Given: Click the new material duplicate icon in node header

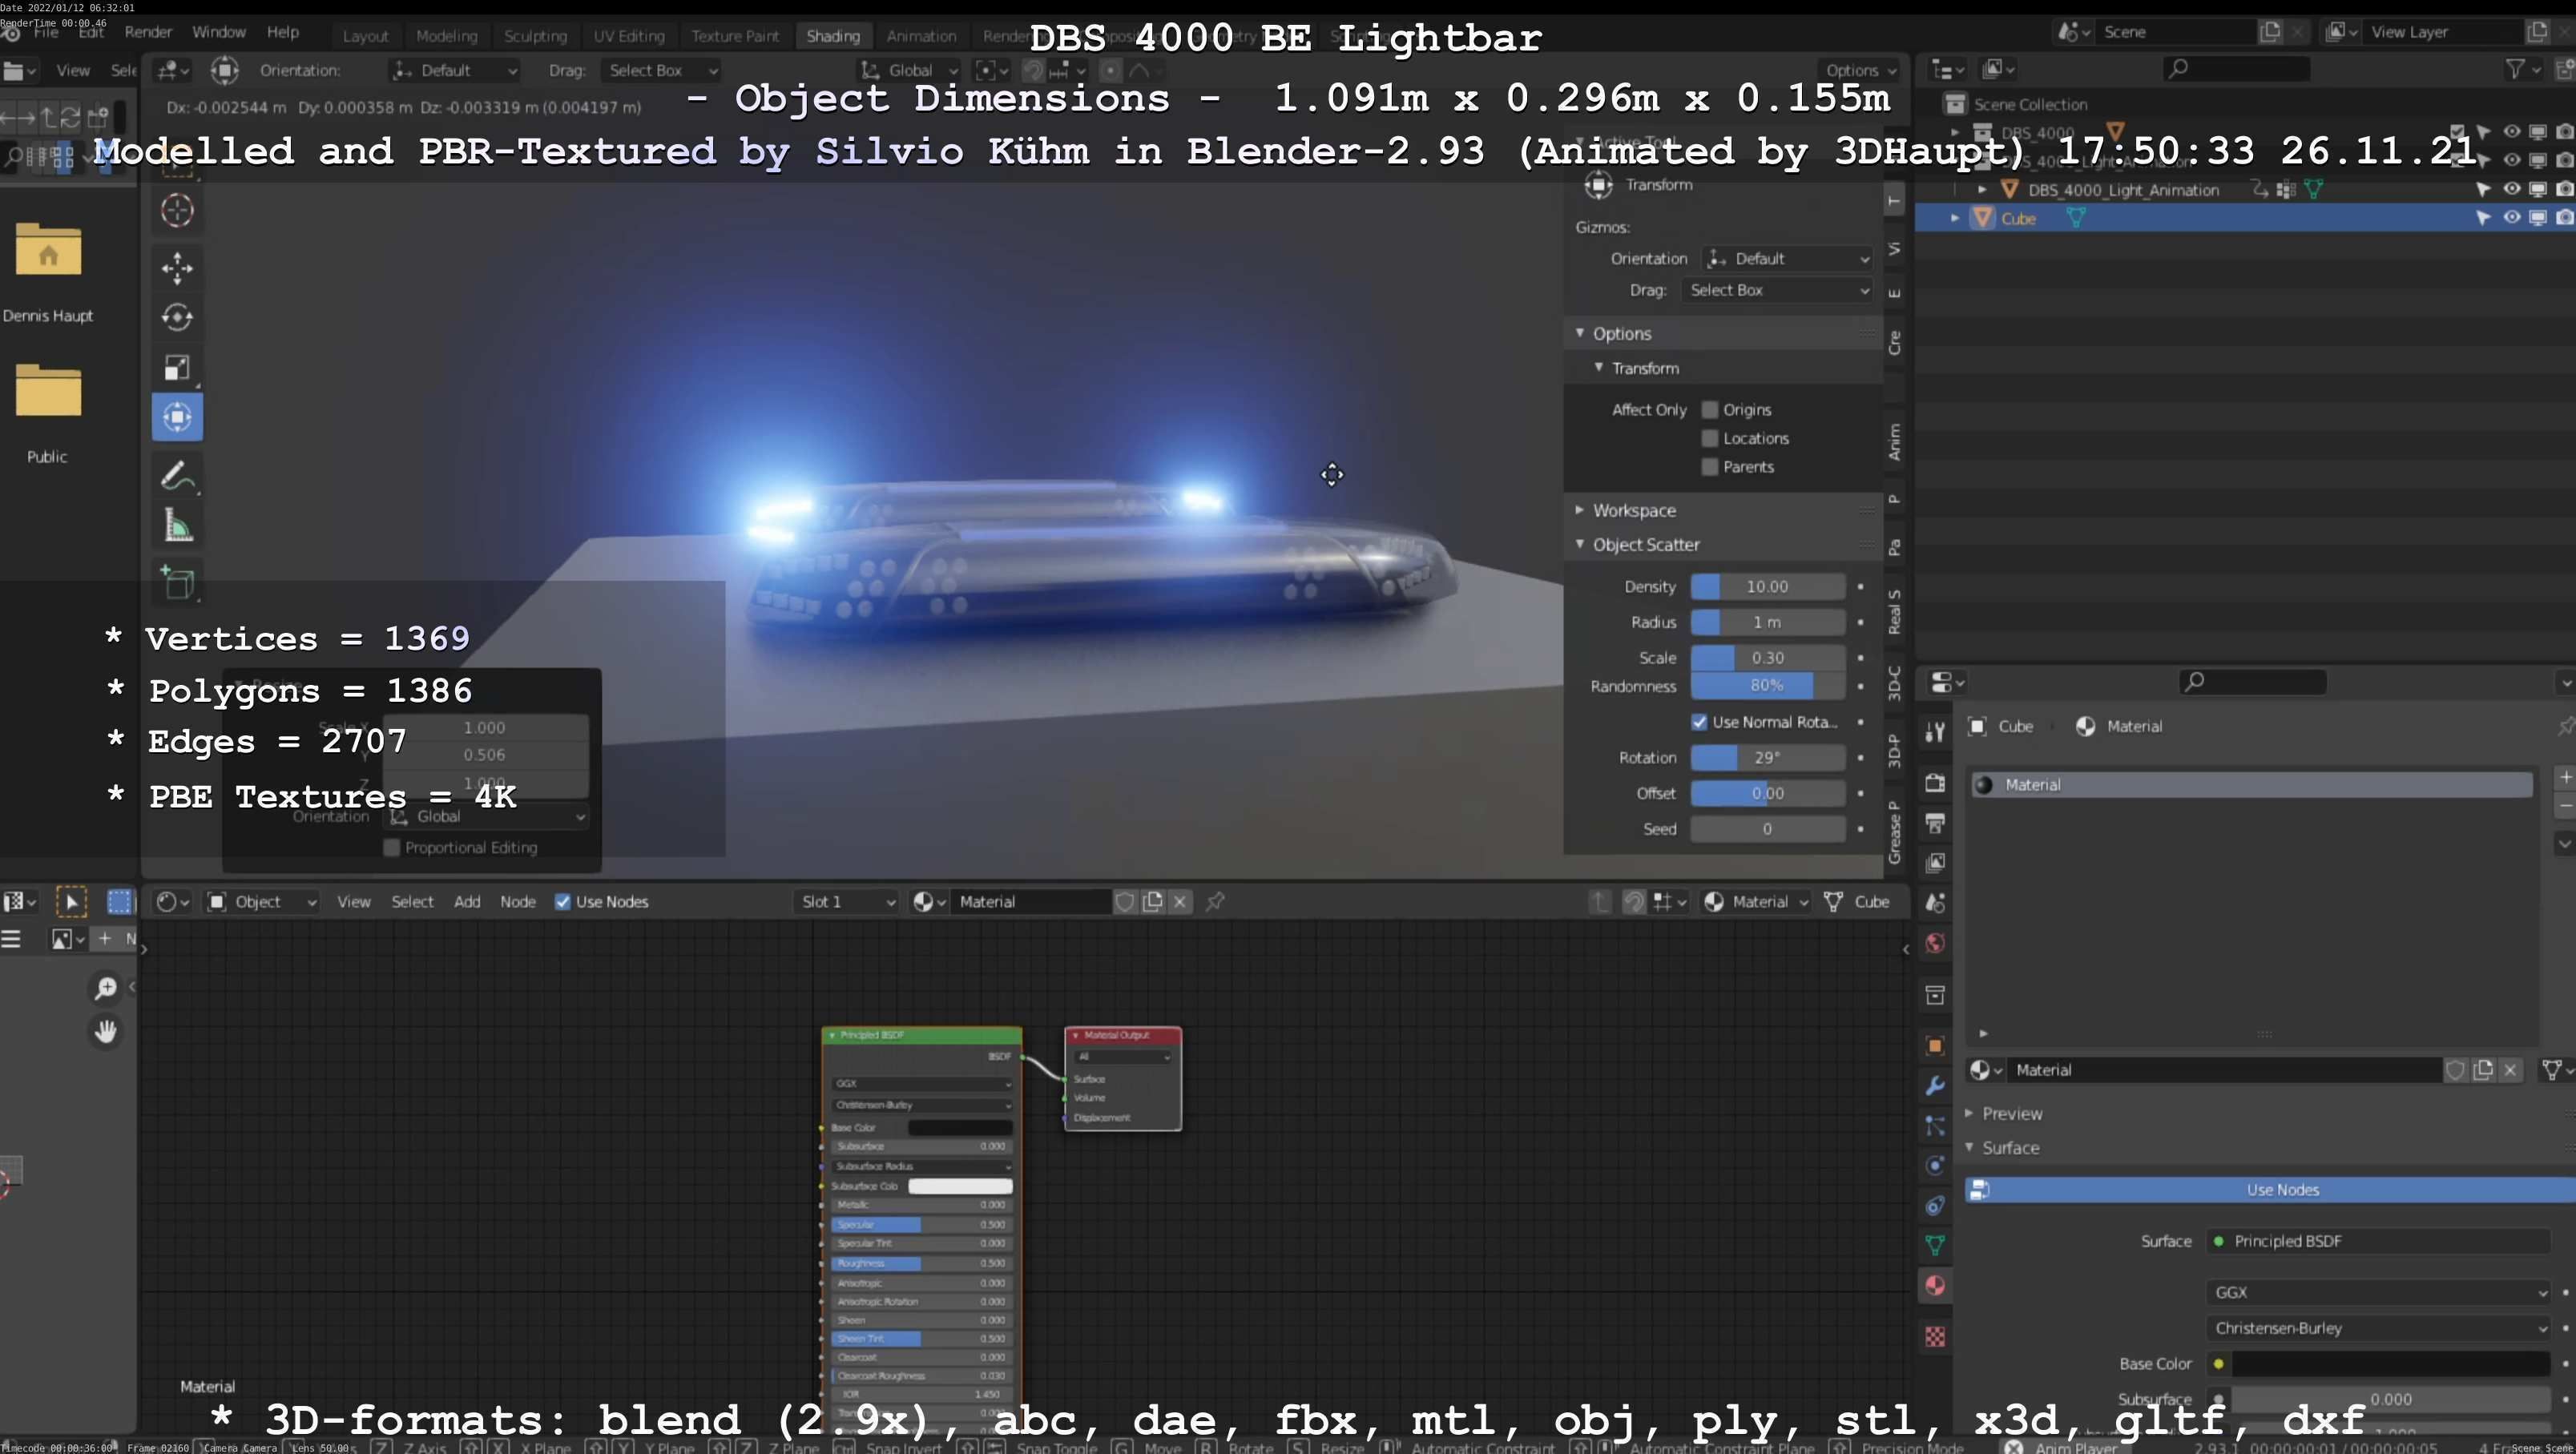Looking at the screenshot, I should click(1153, 902).
